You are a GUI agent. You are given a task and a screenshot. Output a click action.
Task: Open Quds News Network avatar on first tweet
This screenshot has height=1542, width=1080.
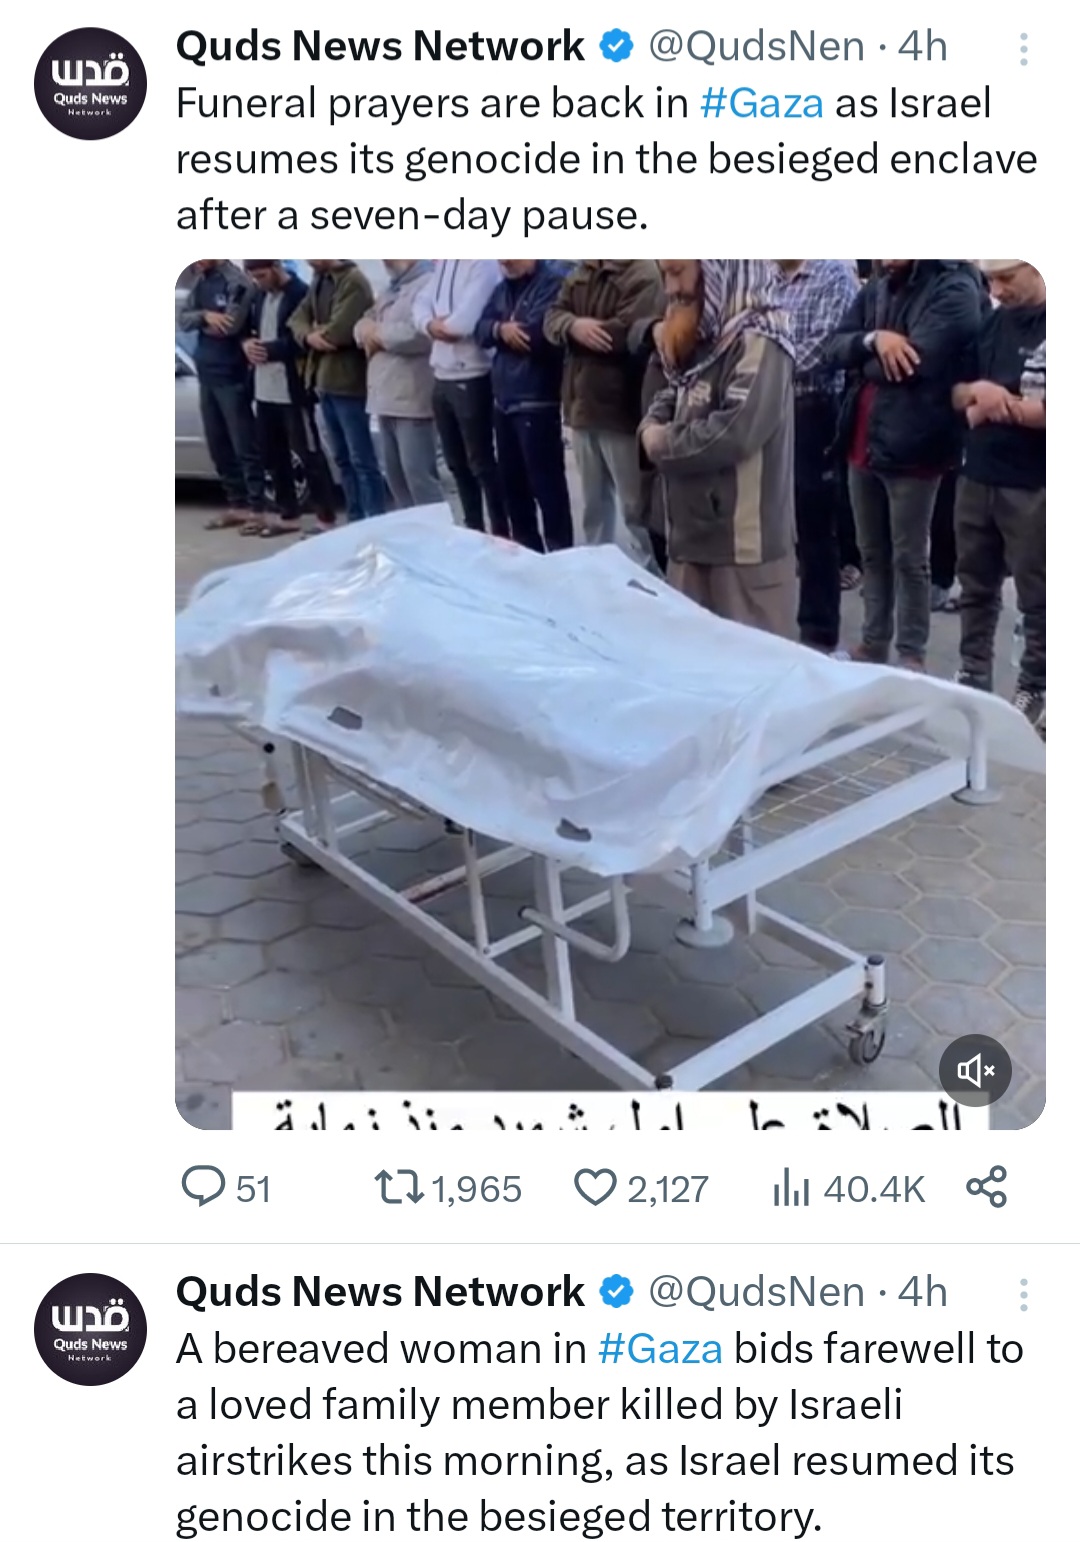click(90, 84)
